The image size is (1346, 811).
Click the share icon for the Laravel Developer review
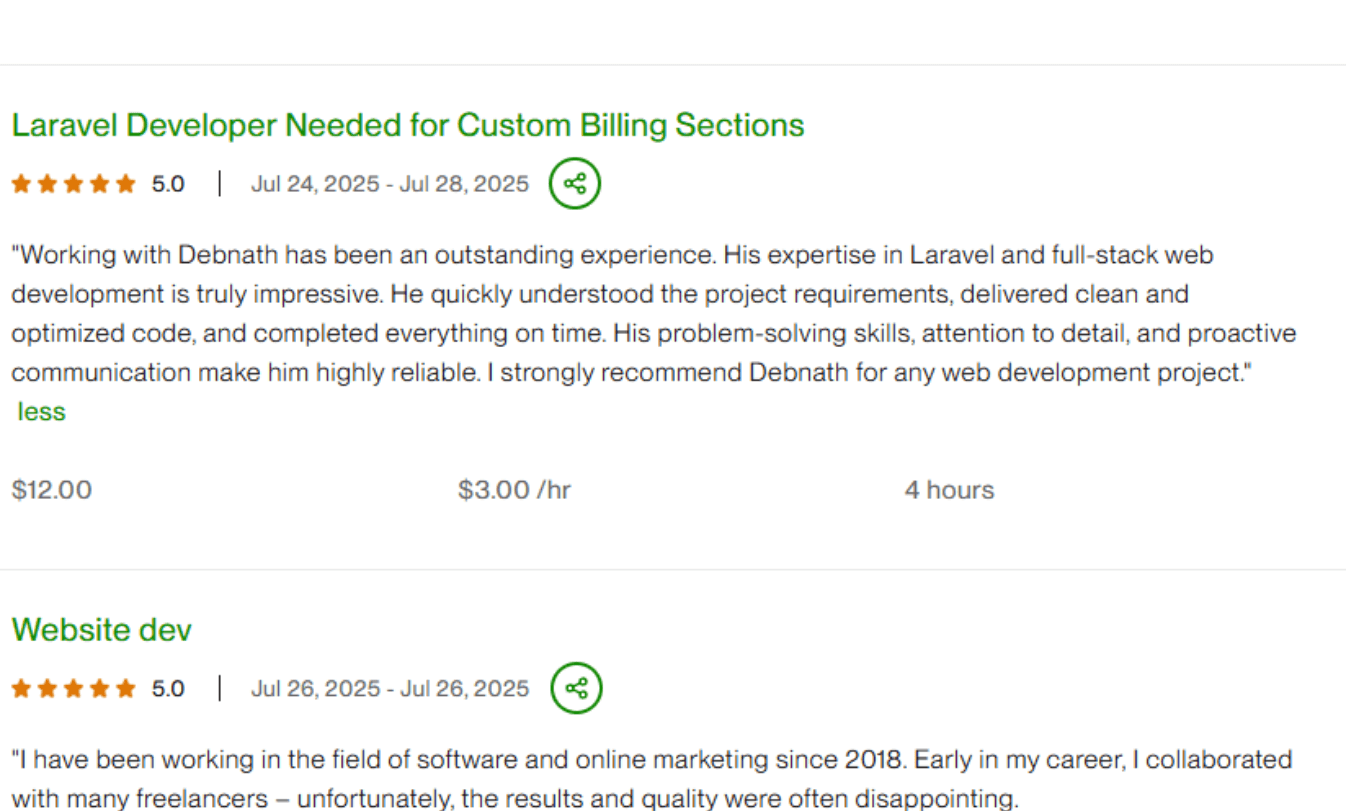pos(574,183)
